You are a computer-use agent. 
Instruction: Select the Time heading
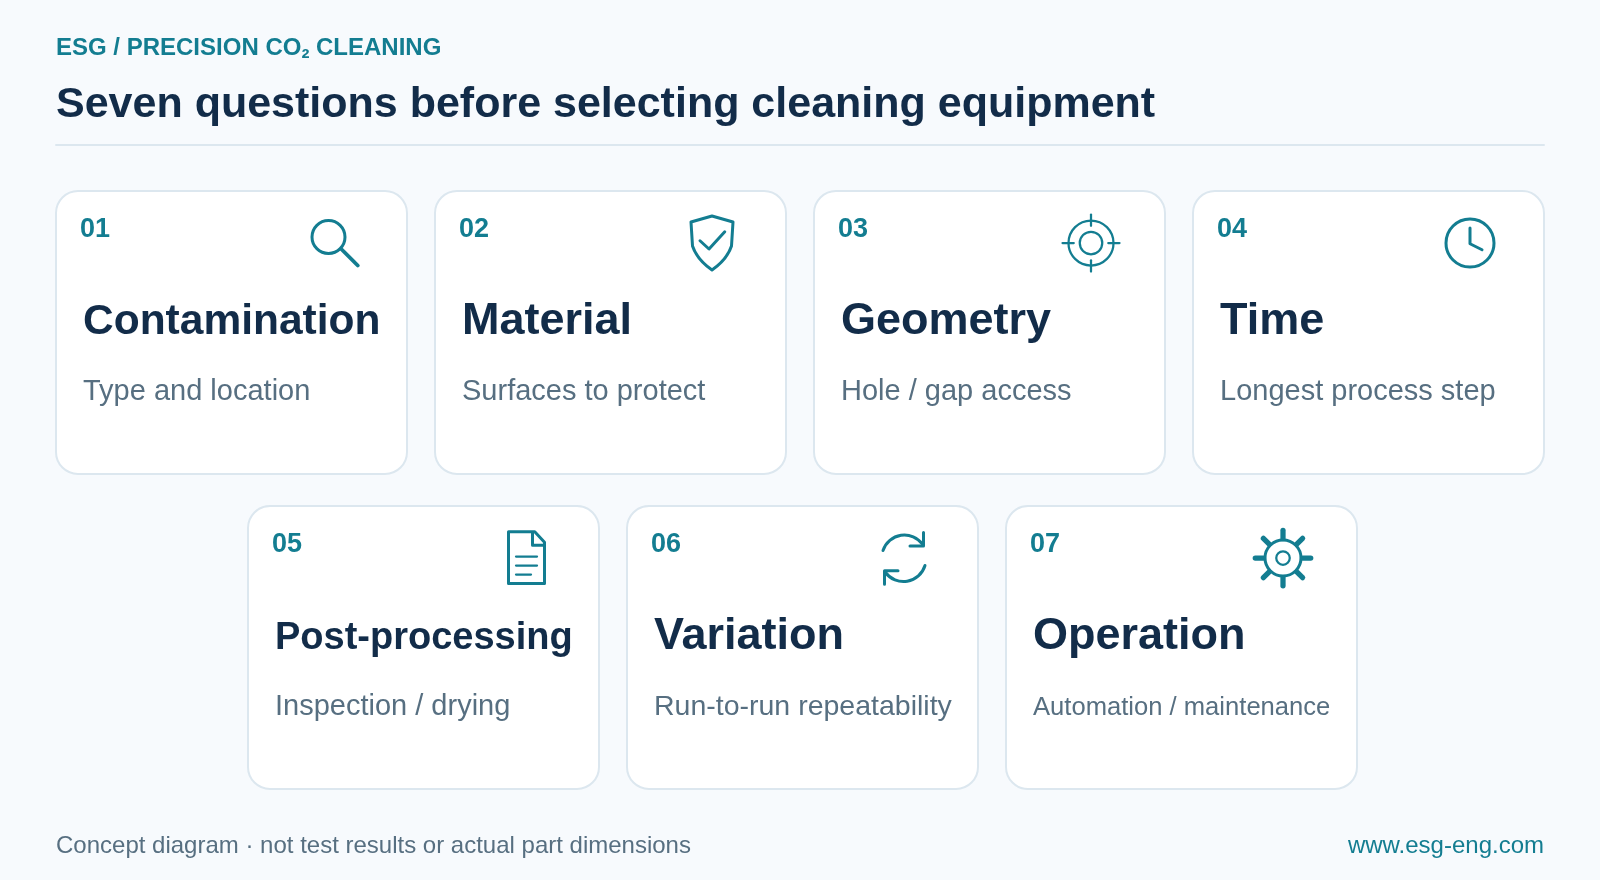1272,320
